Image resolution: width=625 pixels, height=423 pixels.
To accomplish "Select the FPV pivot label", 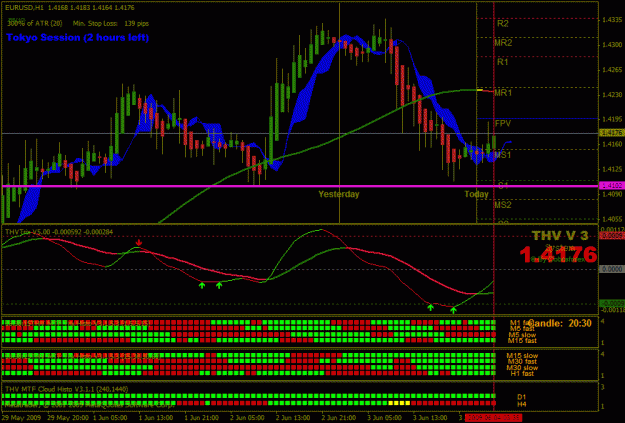I will coord(503,124).
